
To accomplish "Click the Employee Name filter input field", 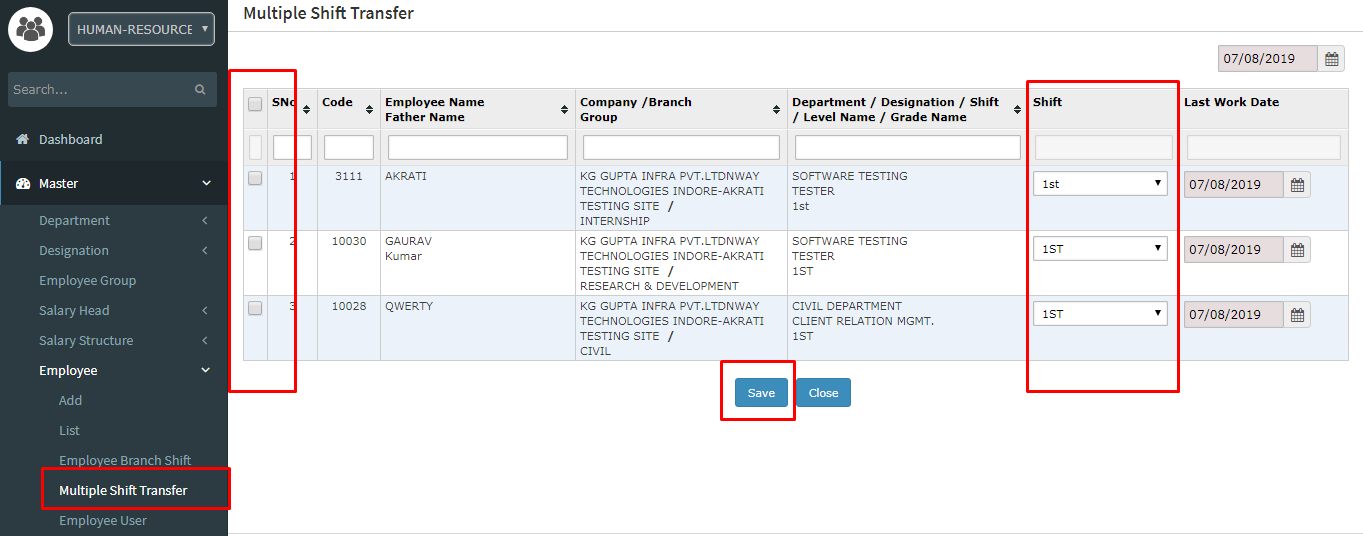I will 477,148.
